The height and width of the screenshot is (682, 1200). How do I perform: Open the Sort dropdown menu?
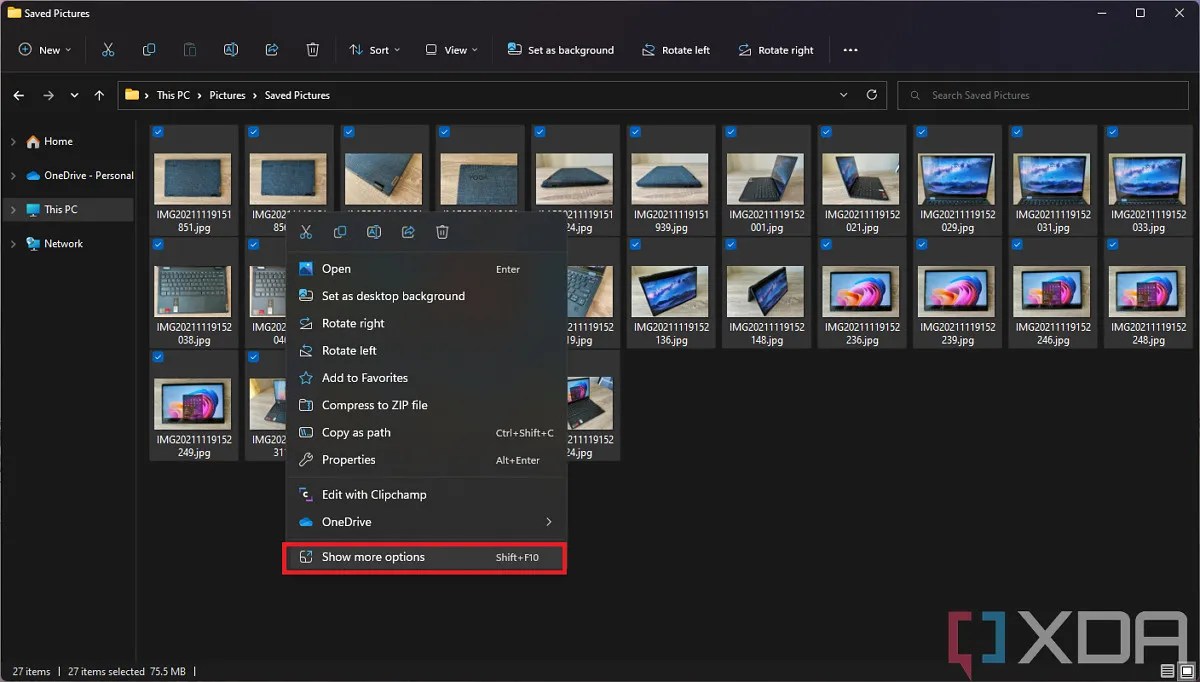coord(374,49)
